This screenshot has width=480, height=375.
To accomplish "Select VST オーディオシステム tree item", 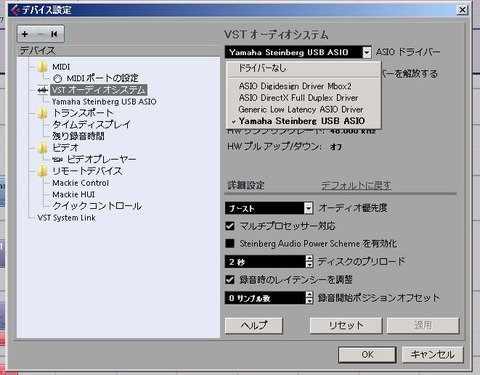I will coord(99,90).
